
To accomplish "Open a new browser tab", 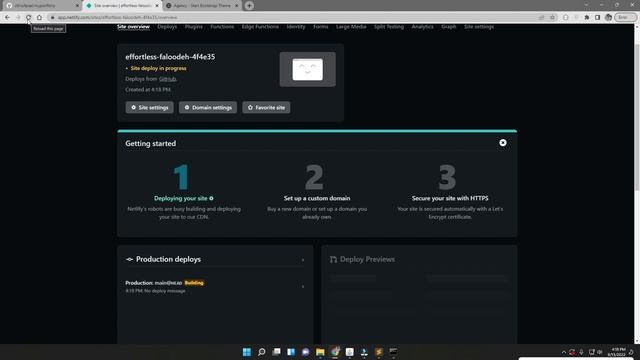I will click(249, 6).
